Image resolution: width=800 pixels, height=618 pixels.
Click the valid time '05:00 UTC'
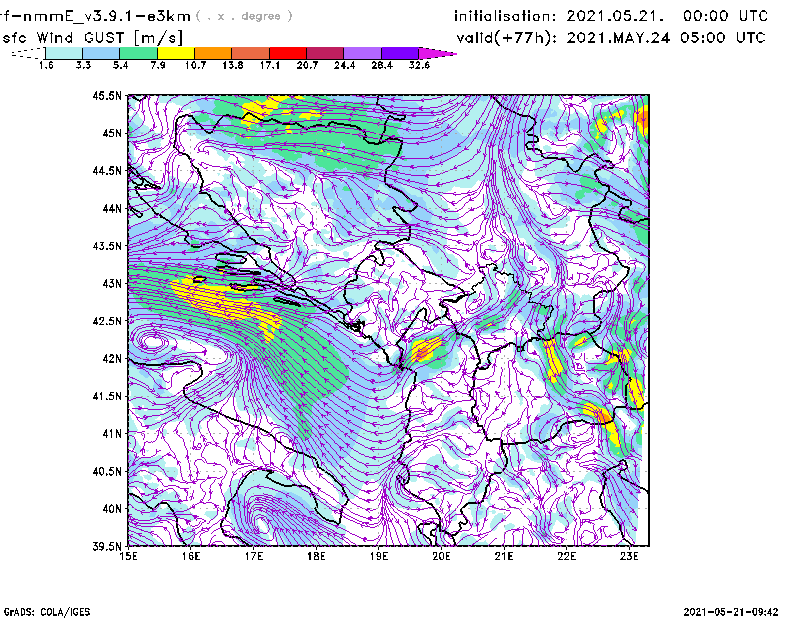722,38
